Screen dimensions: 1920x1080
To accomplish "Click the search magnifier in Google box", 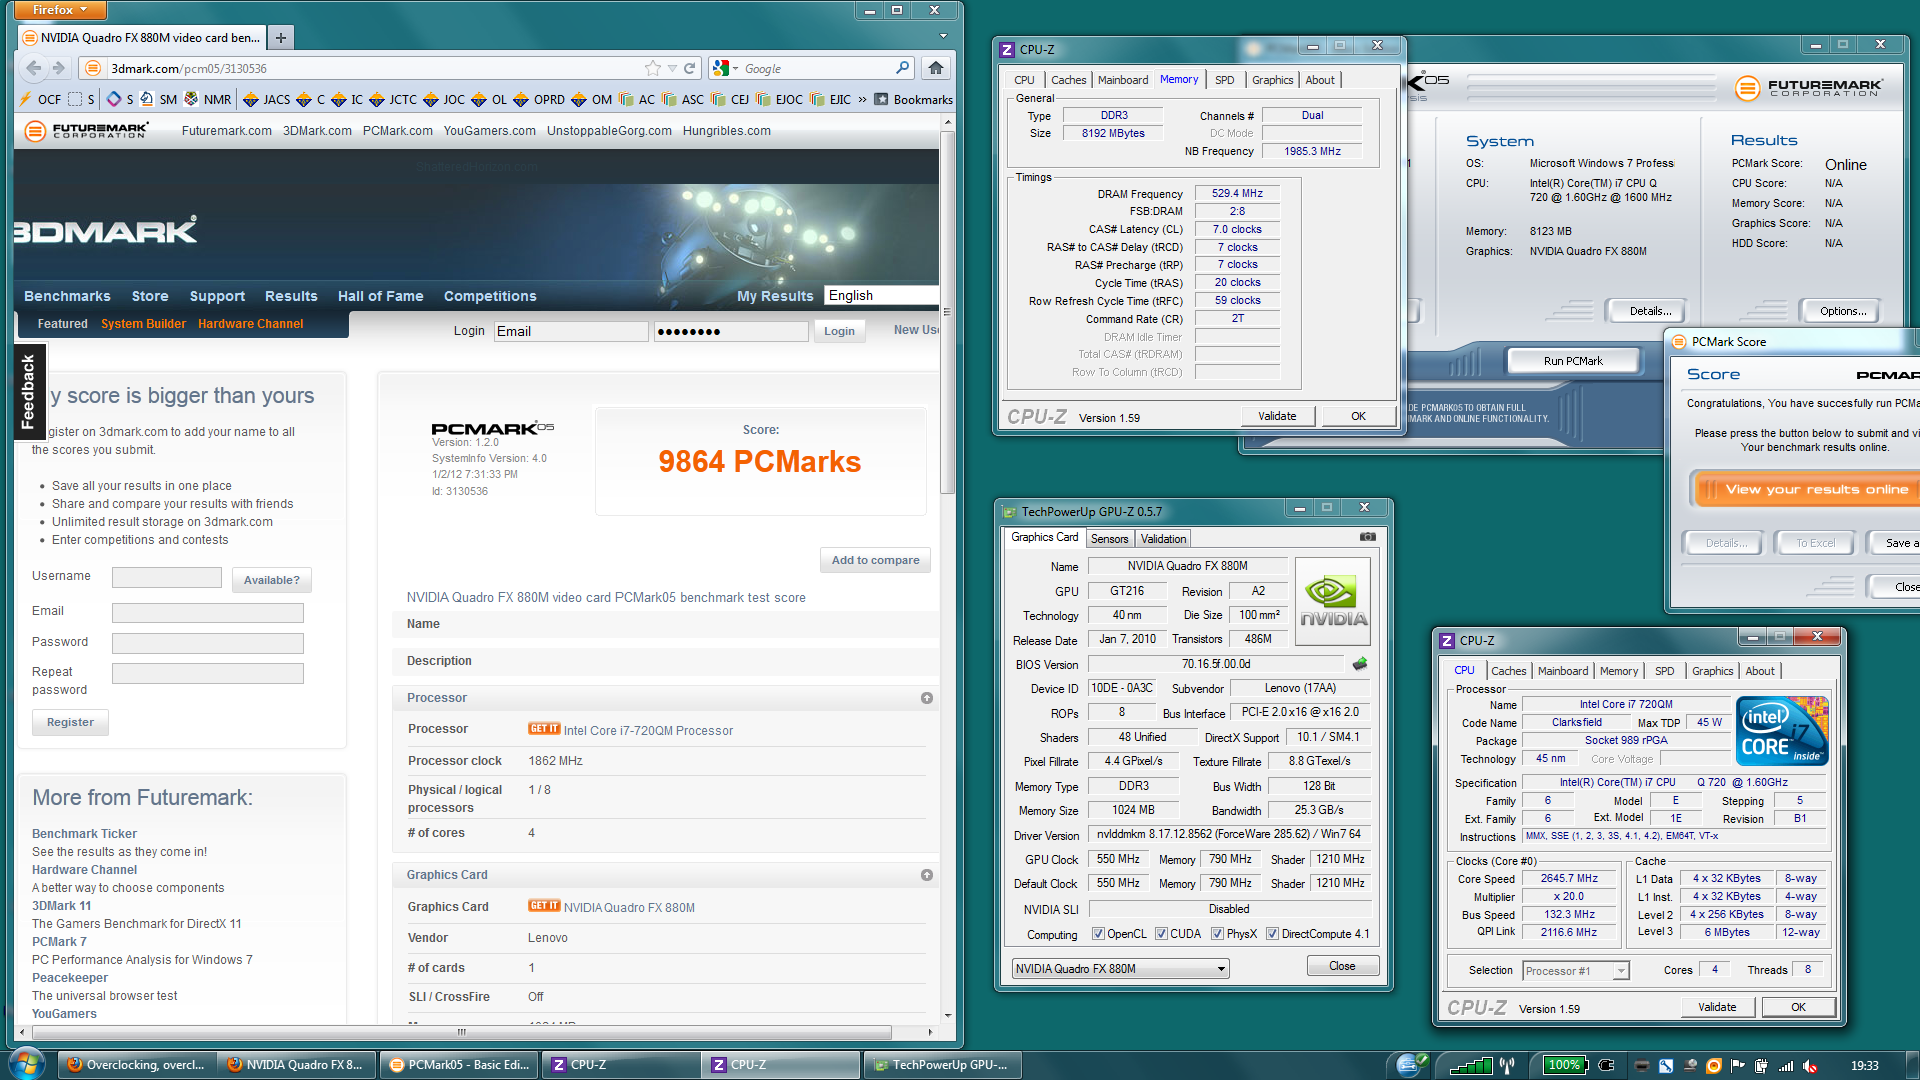I will [902, 68].
